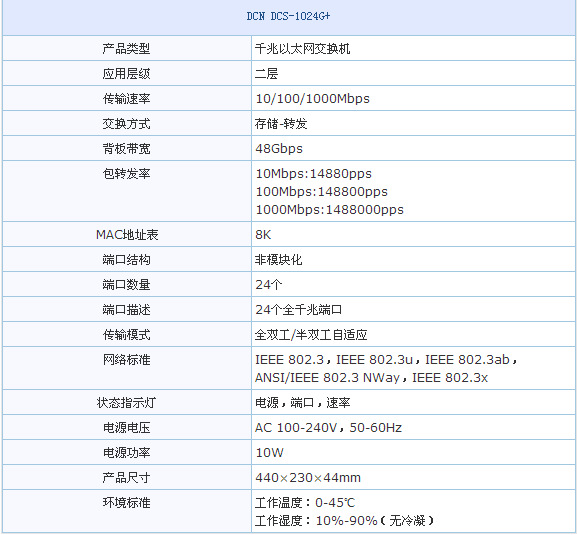Viewport: 577px width, 535px height.
Task: Select the 24个全千兆端口 value
Action: coord(299,310)
